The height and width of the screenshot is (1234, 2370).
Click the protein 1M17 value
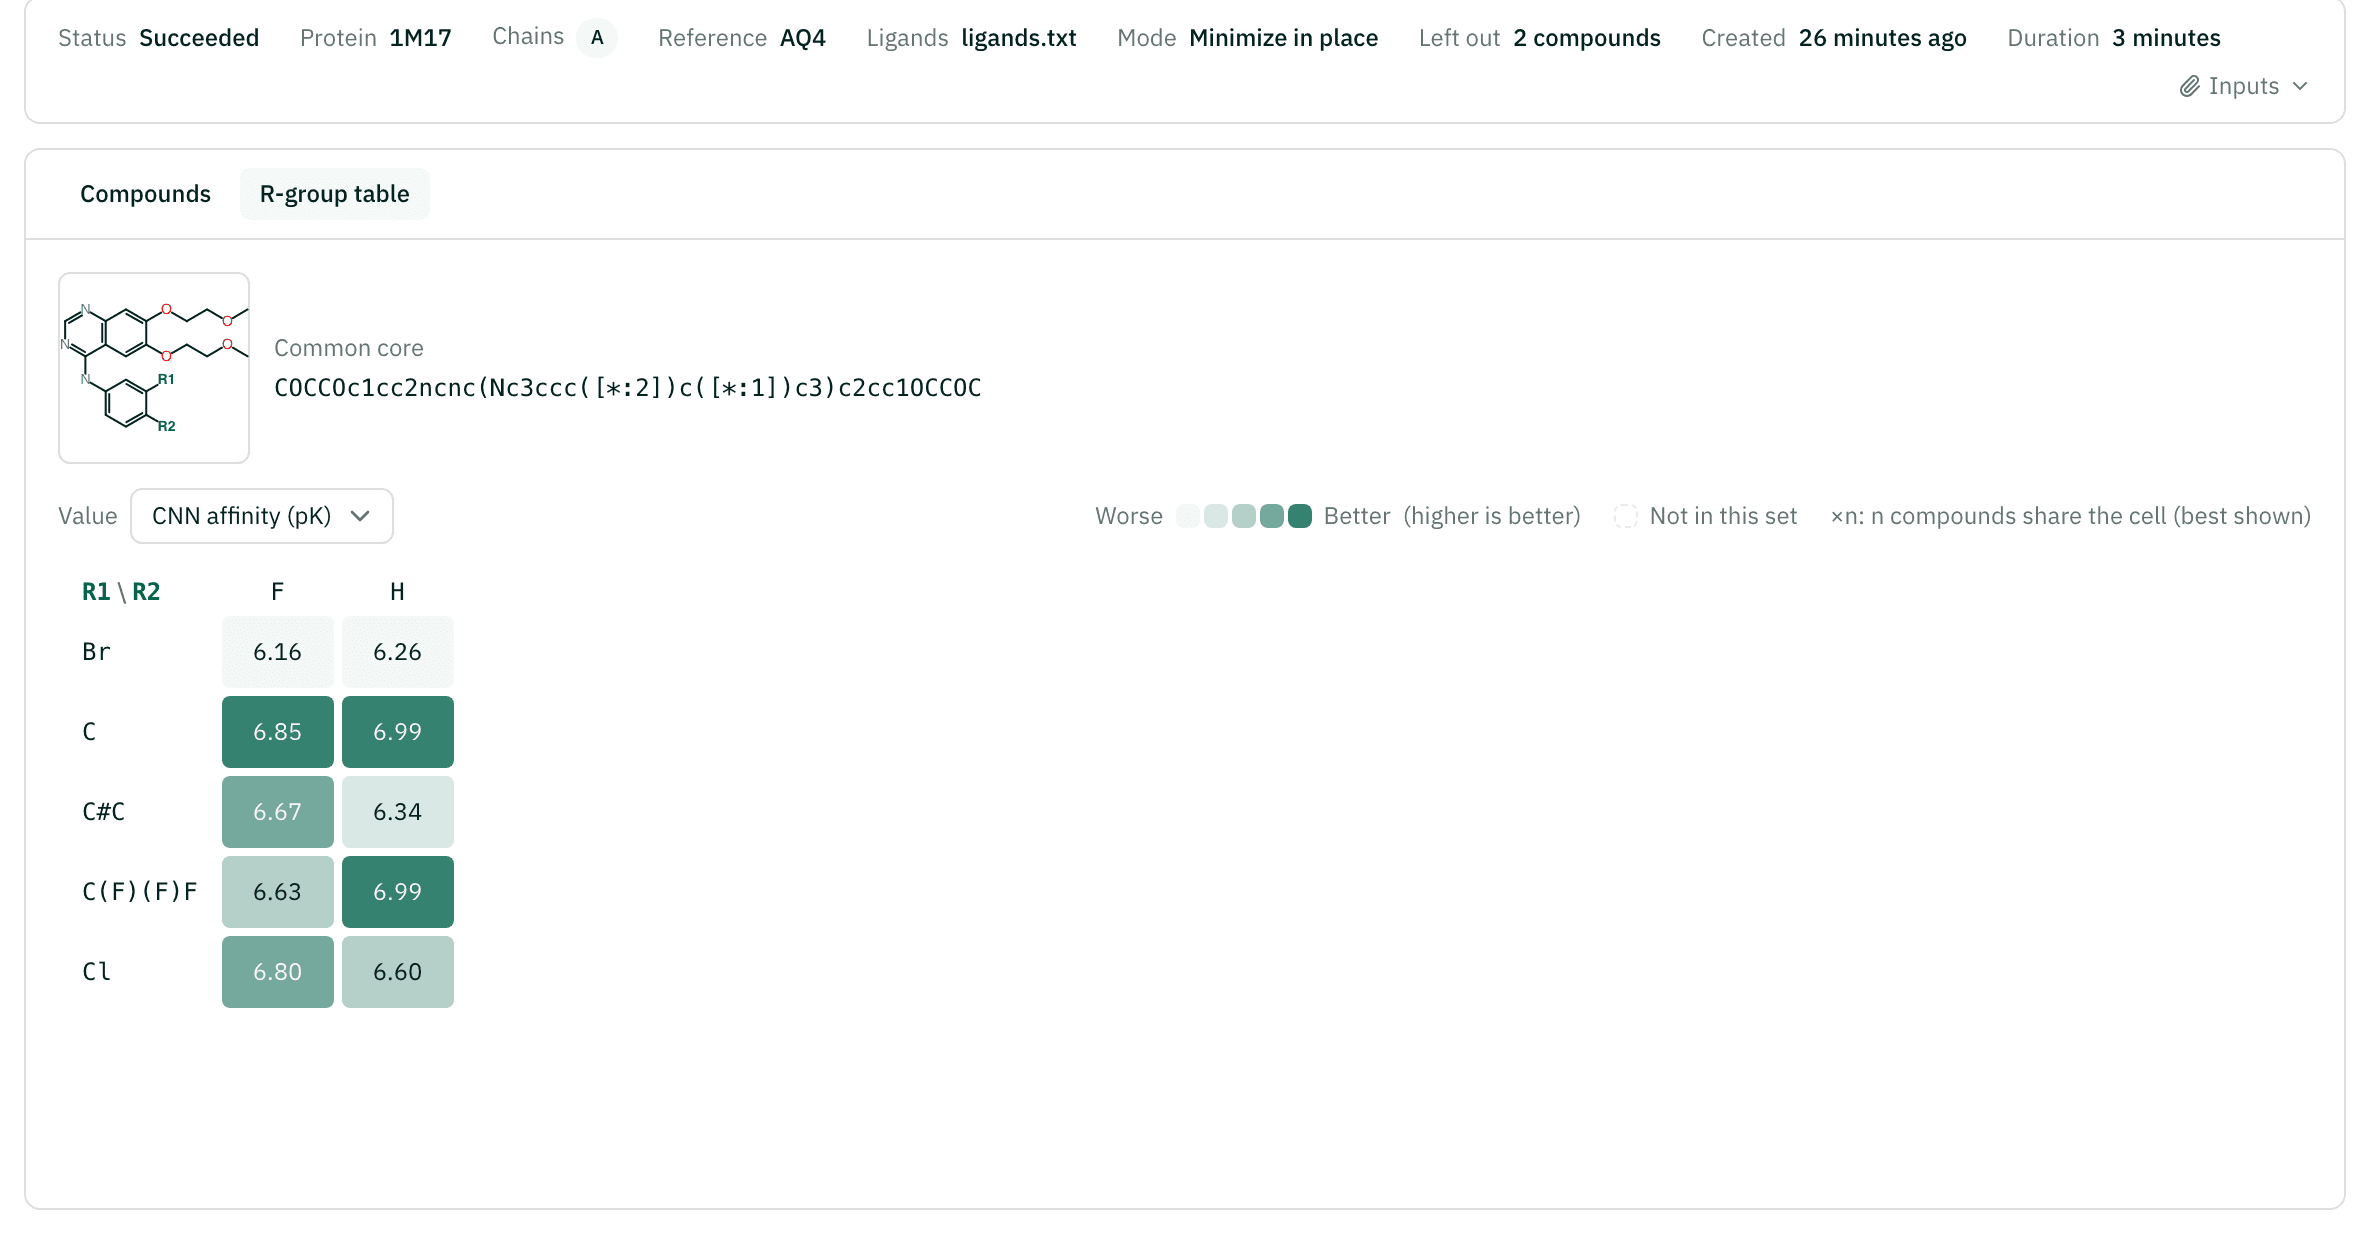pos(420,38)
